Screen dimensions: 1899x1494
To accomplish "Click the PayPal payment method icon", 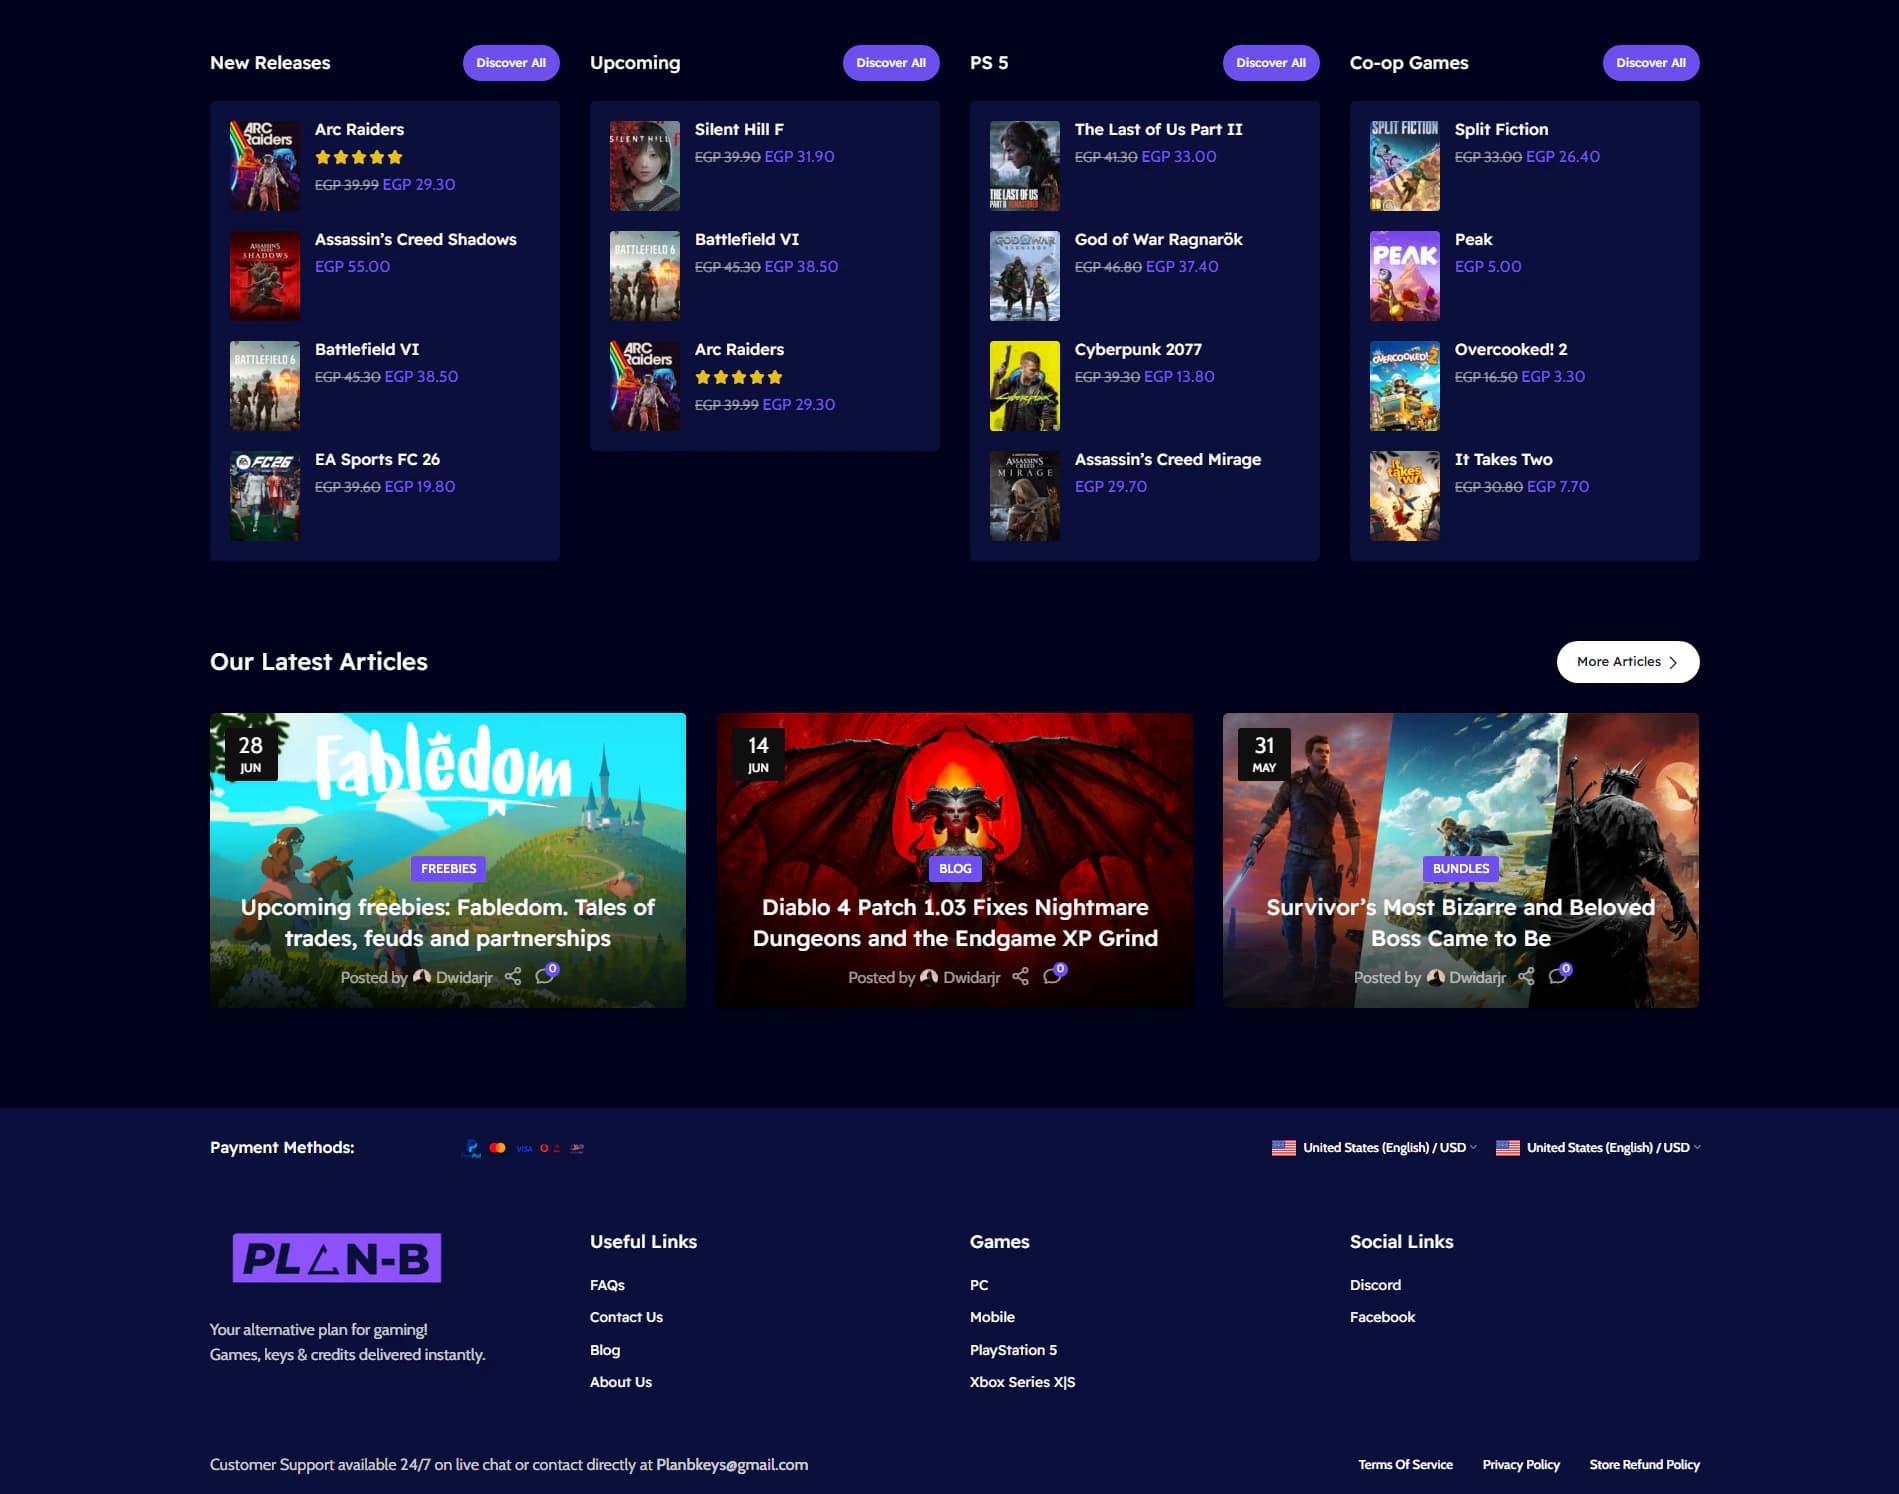I will (471, 1148).
